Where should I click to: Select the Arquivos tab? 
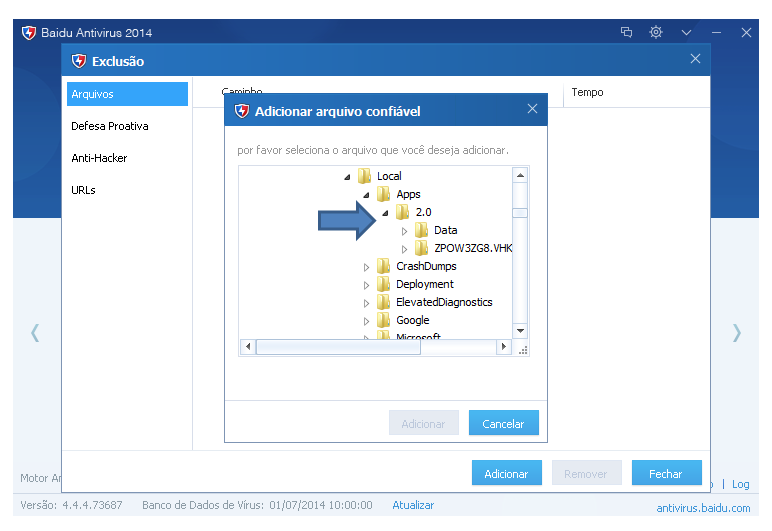128,94
